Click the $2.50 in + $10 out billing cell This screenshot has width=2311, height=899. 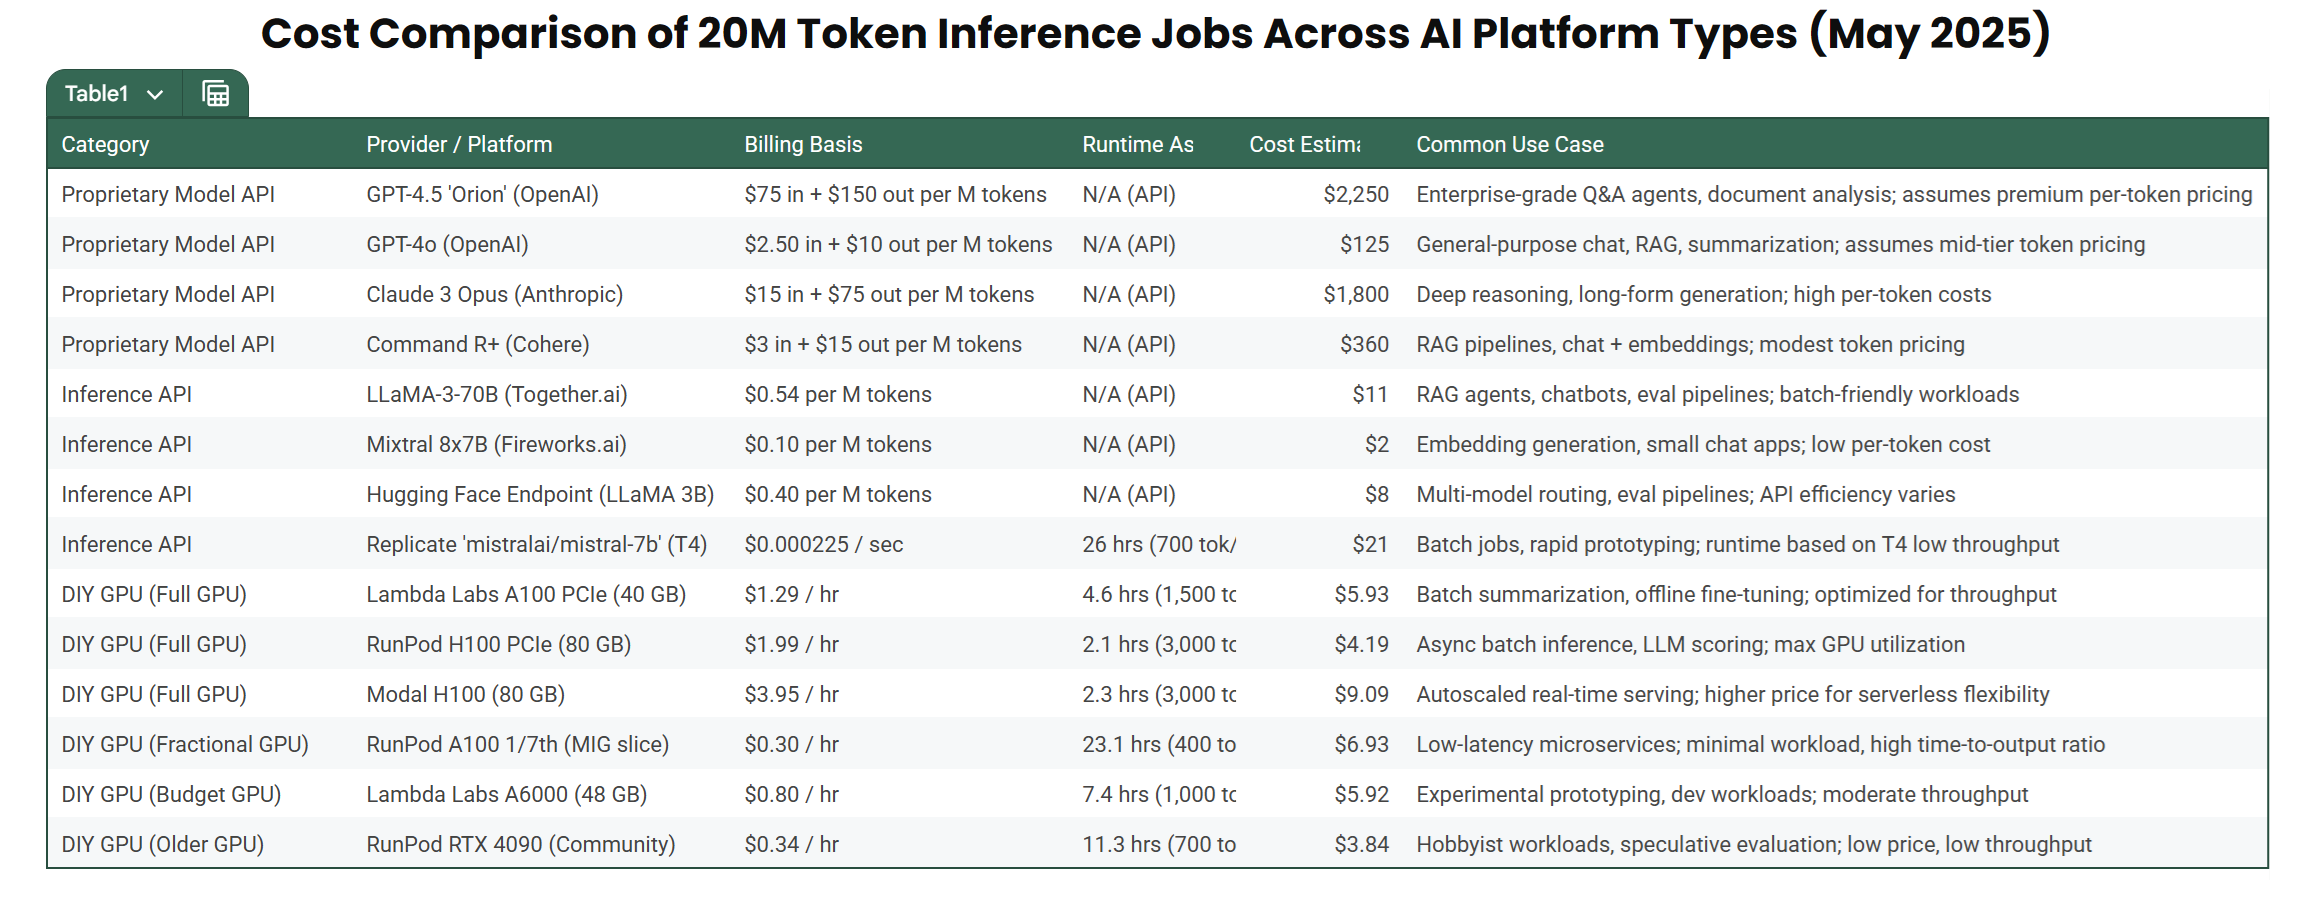click(x=898, y=244)
